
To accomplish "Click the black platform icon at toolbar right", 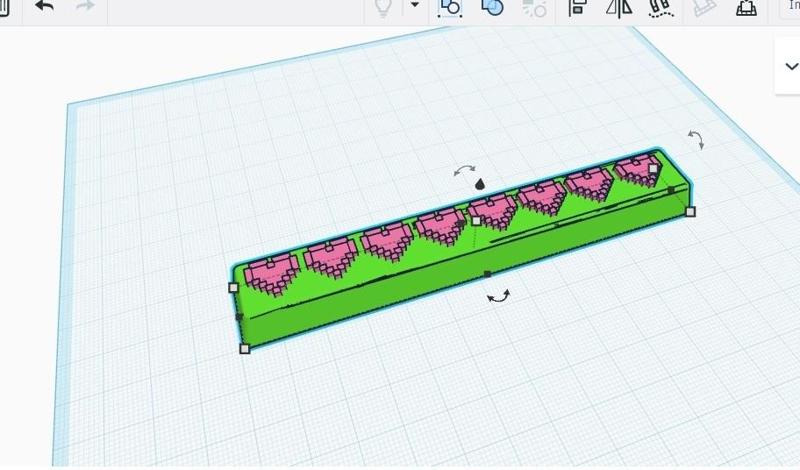I will (x=746, y=8).
